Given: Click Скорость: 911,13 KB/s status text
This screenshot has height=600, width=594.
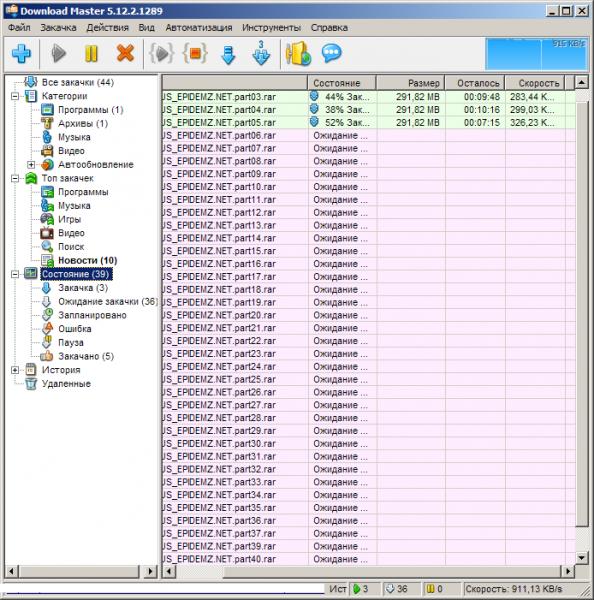Looking at the screenshot, I should 514,589.
